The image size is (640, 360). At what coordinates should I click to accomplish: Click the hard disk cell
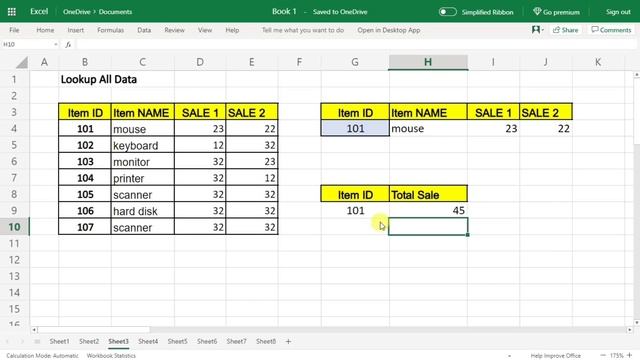click(x=142, y=211)
